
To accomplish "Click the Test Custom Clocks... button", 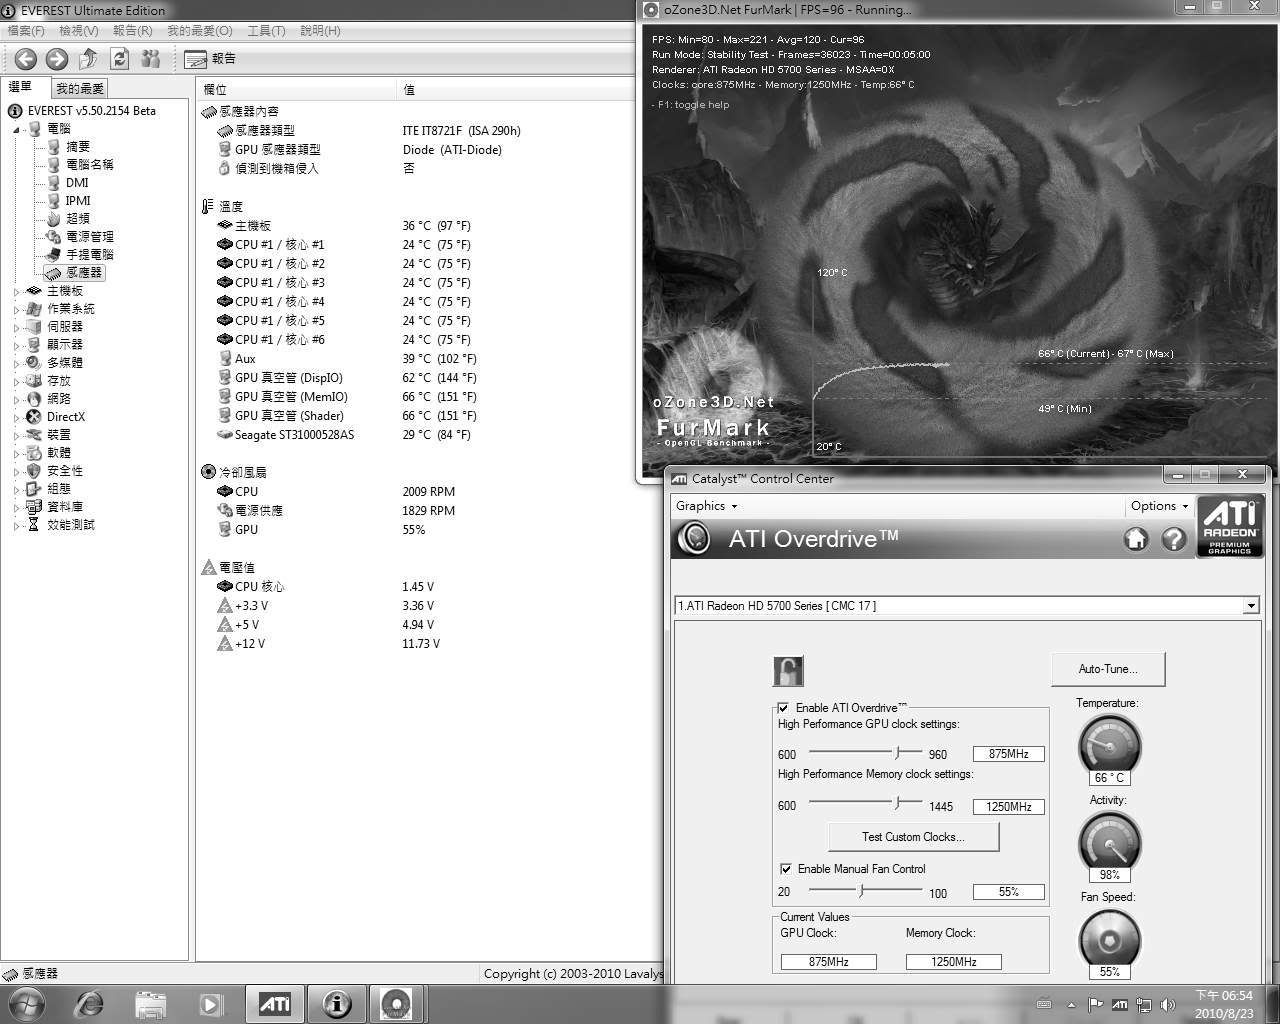I will click(913, 837).
